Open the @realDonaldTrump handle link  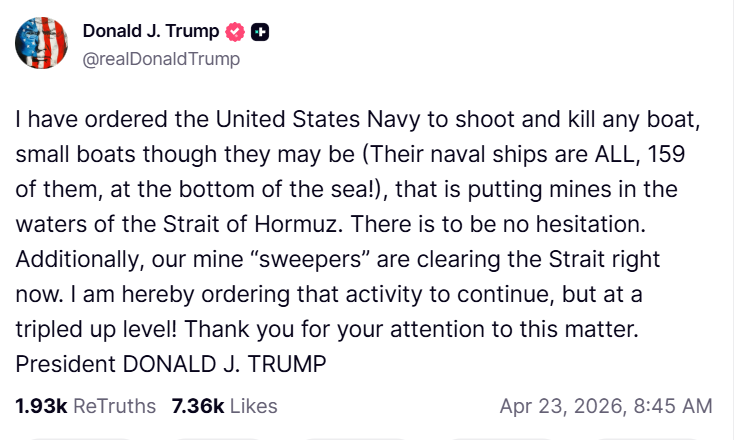(160, 59)
